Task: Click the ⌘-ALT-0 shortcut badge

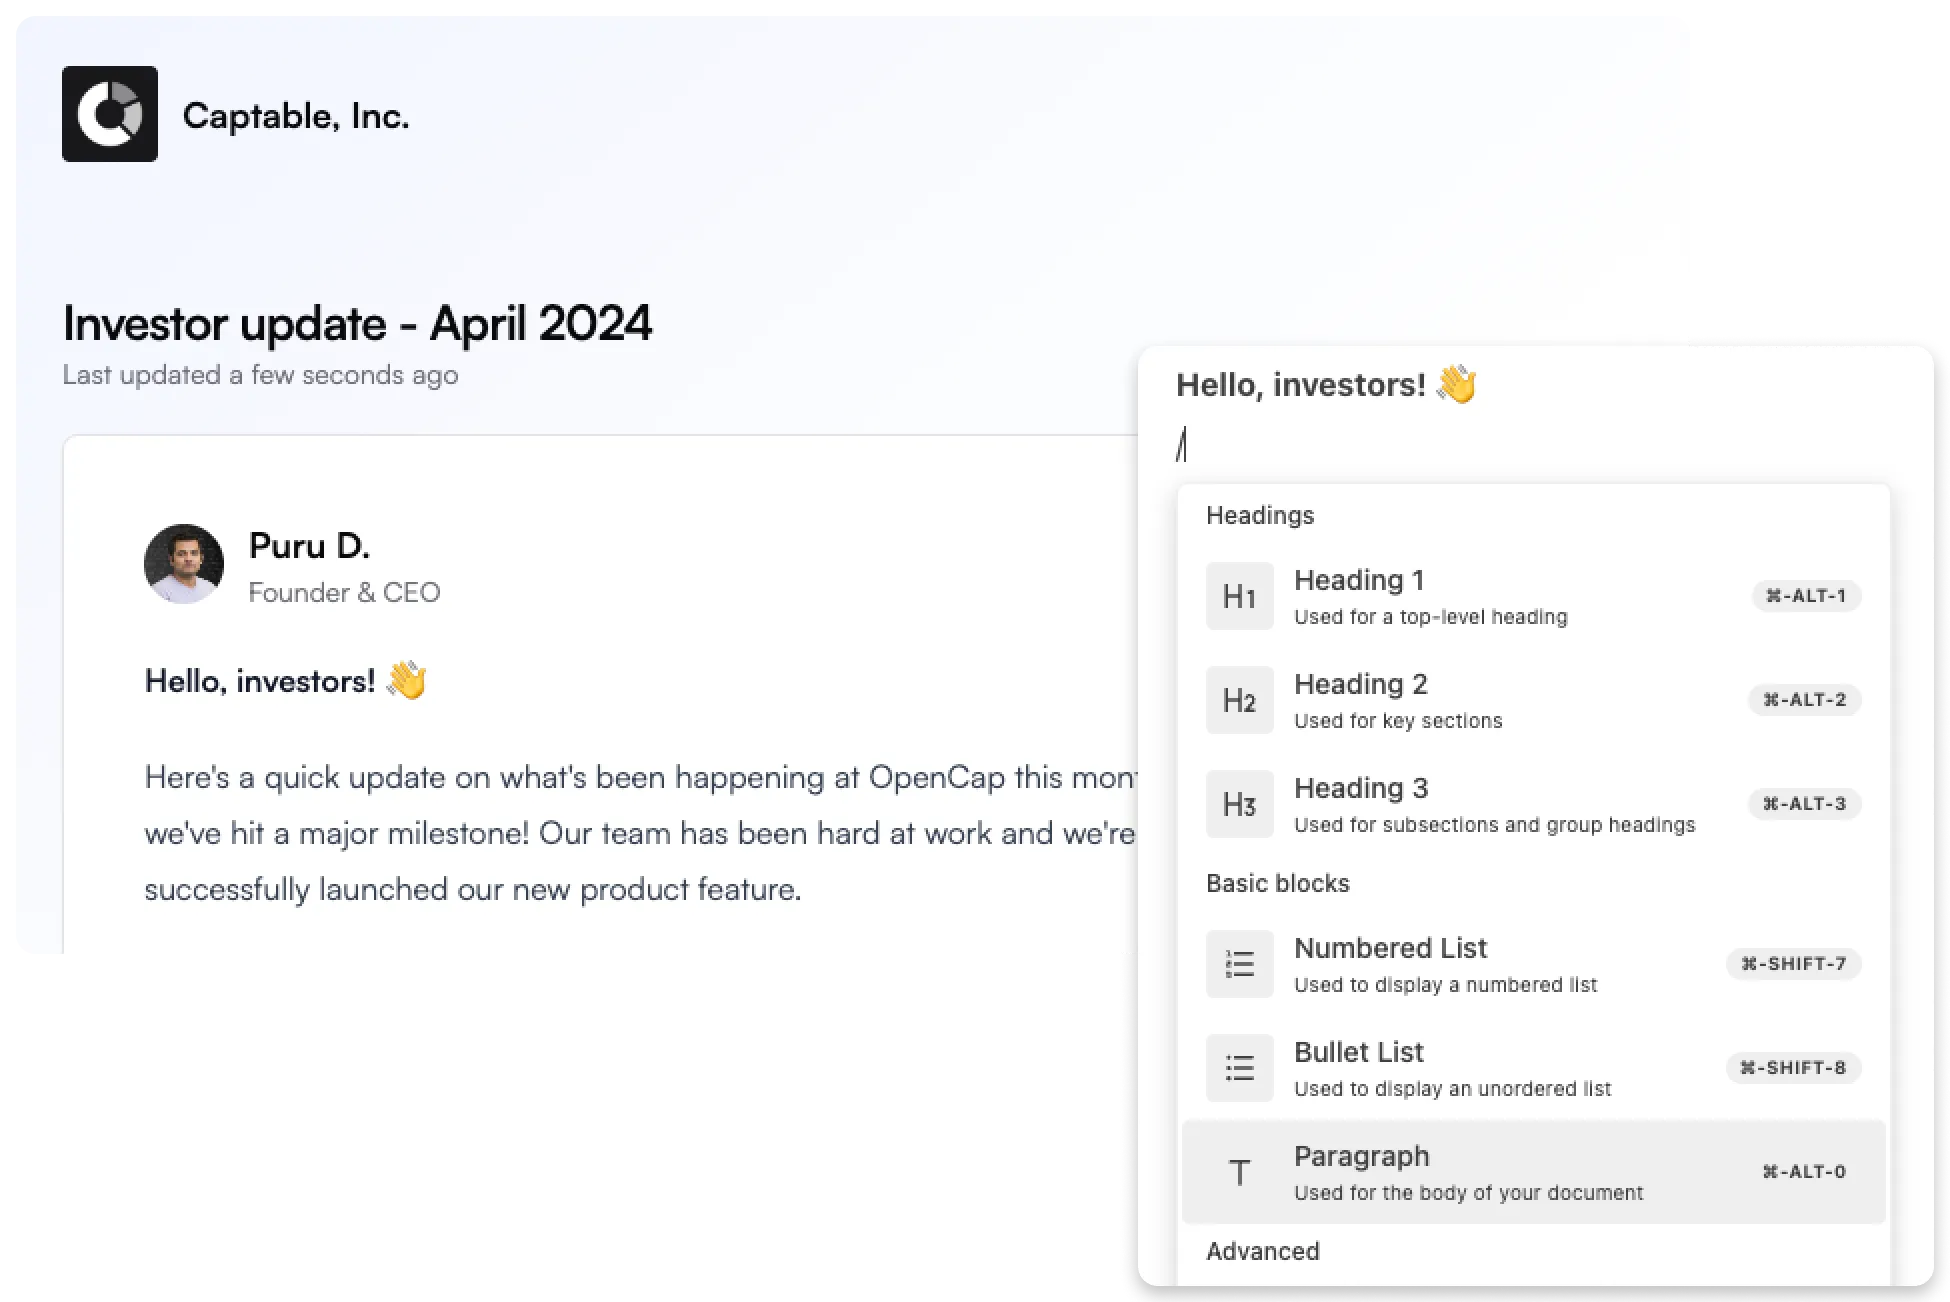Action: pos(1804,1172)
